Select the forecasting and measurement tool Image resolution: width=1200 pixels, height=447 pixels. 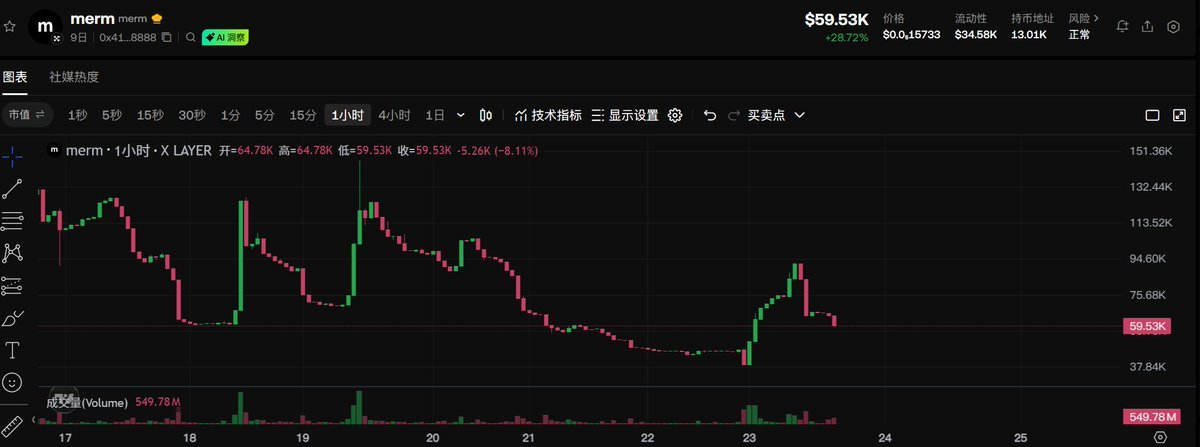[x=12, y=286]
